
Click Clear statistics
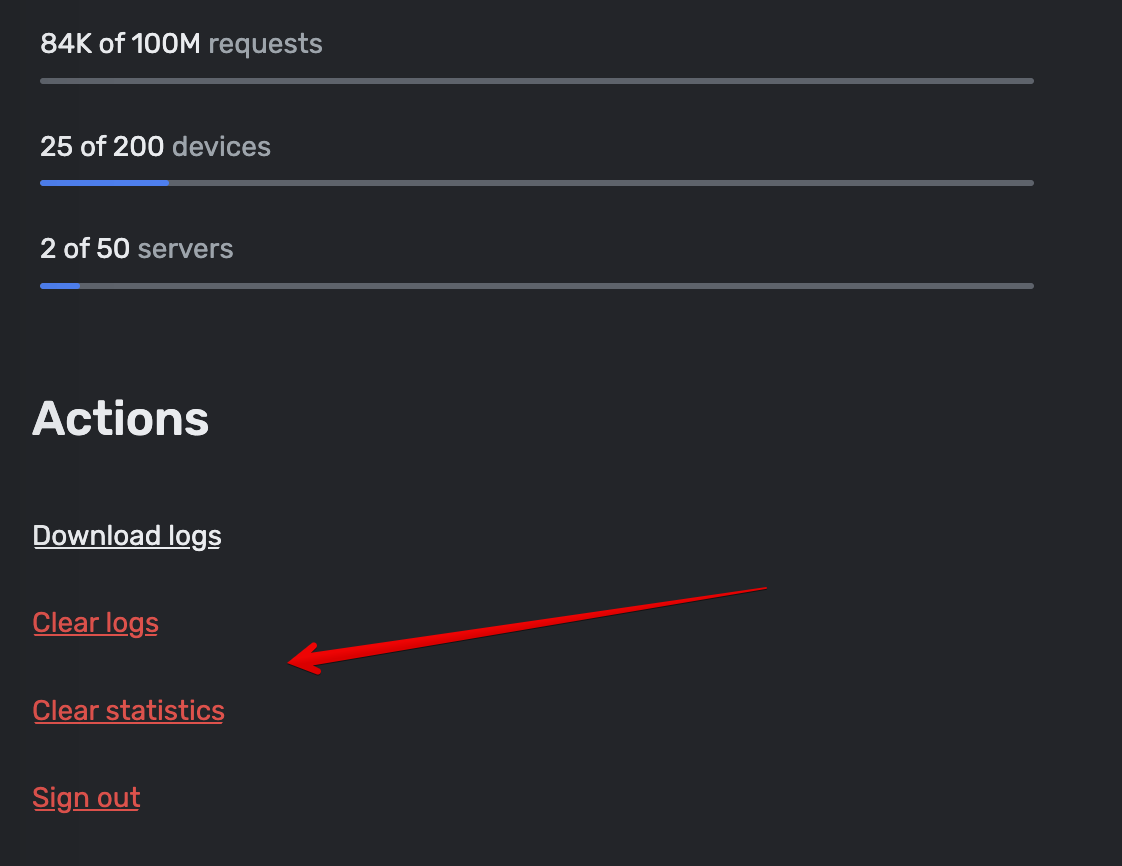click(x=128, y=710)
